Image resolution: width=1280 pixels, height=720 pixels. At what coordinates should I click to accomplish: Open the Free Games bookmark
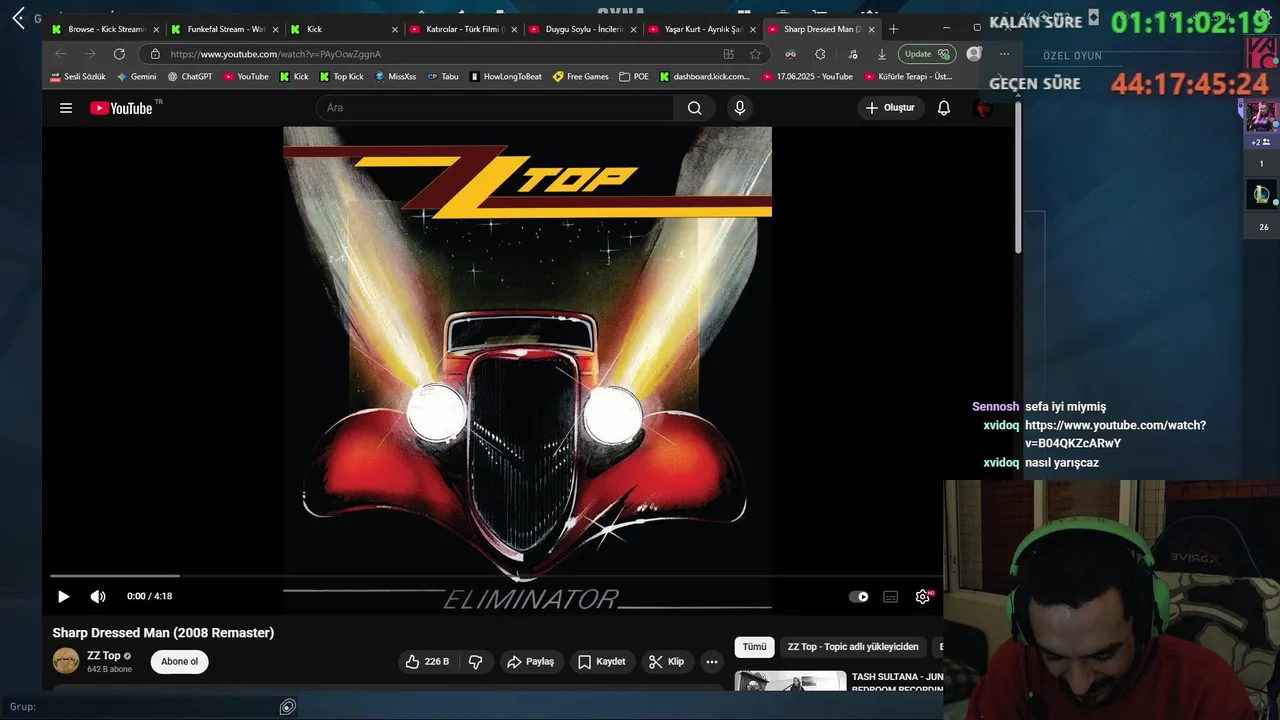point(581,76)
